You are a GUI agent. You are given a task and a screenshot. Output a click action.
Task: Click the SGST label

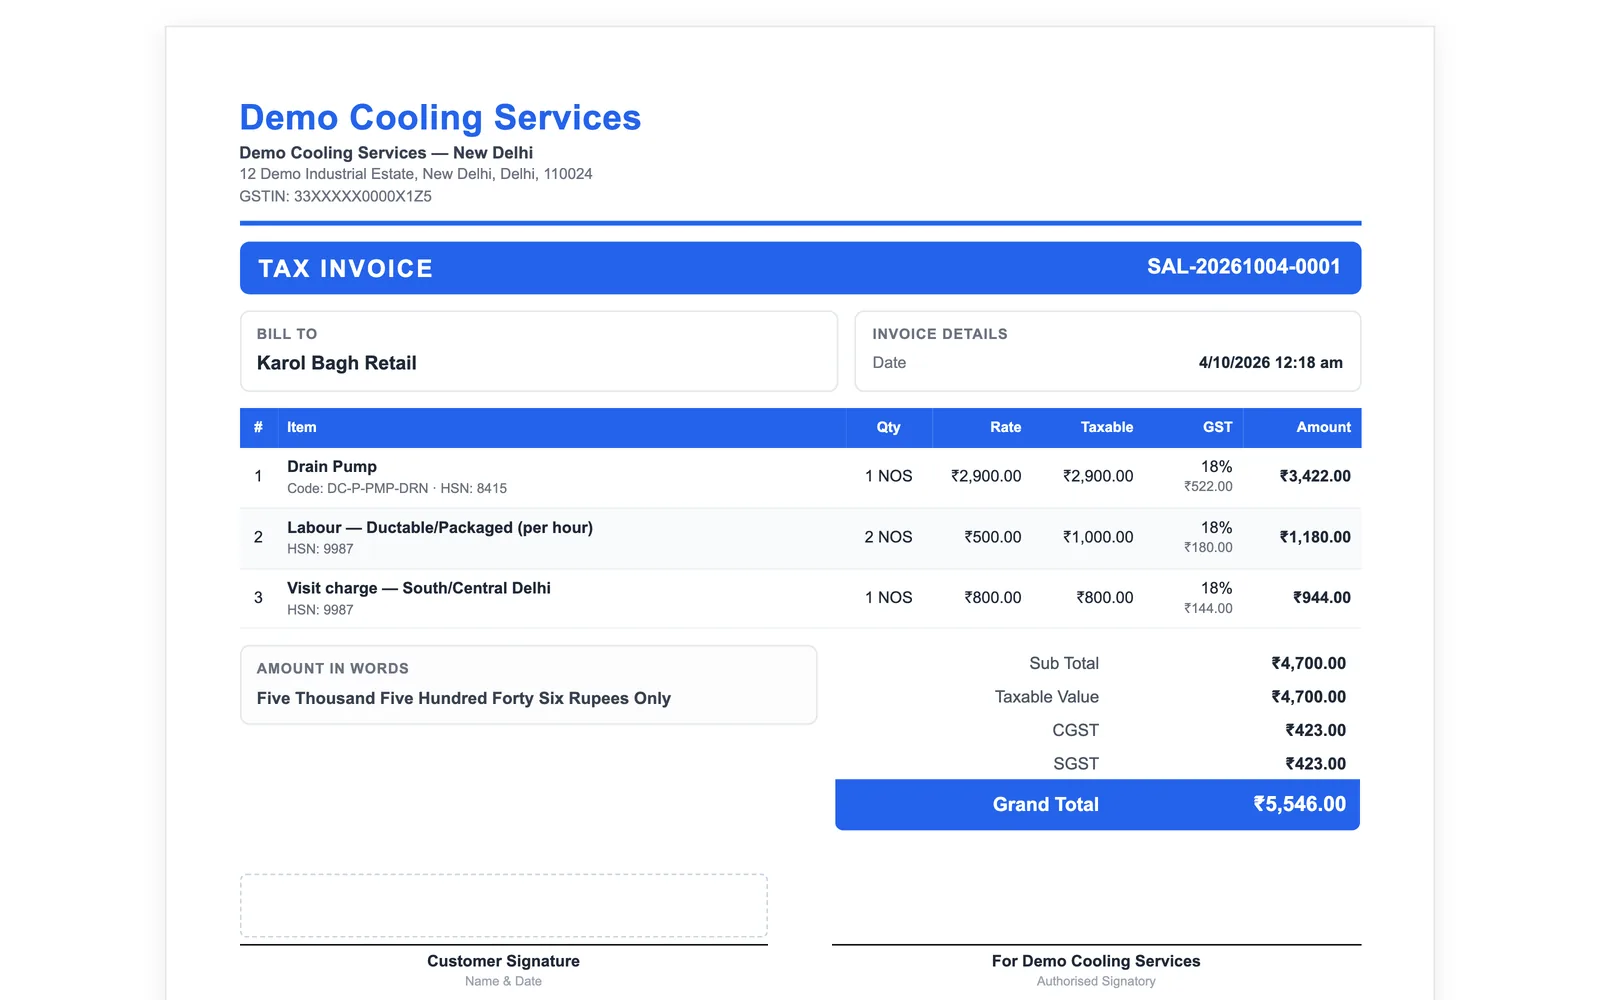(1076, 764)
